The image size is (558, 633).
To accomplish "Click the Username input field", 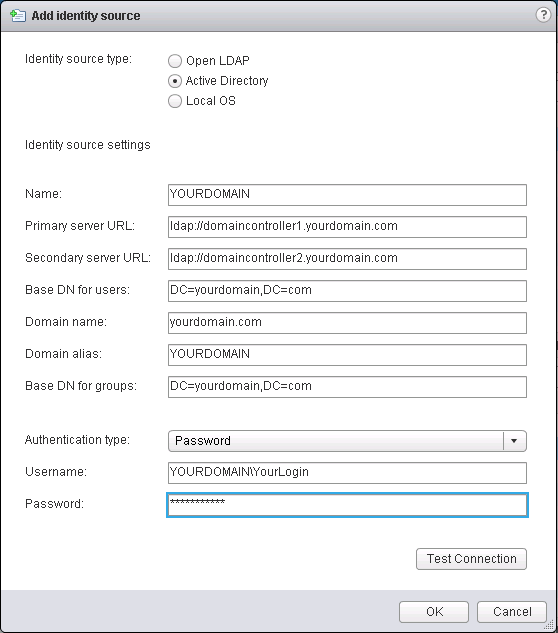I will pyautogui.click(x=347, y=473).
